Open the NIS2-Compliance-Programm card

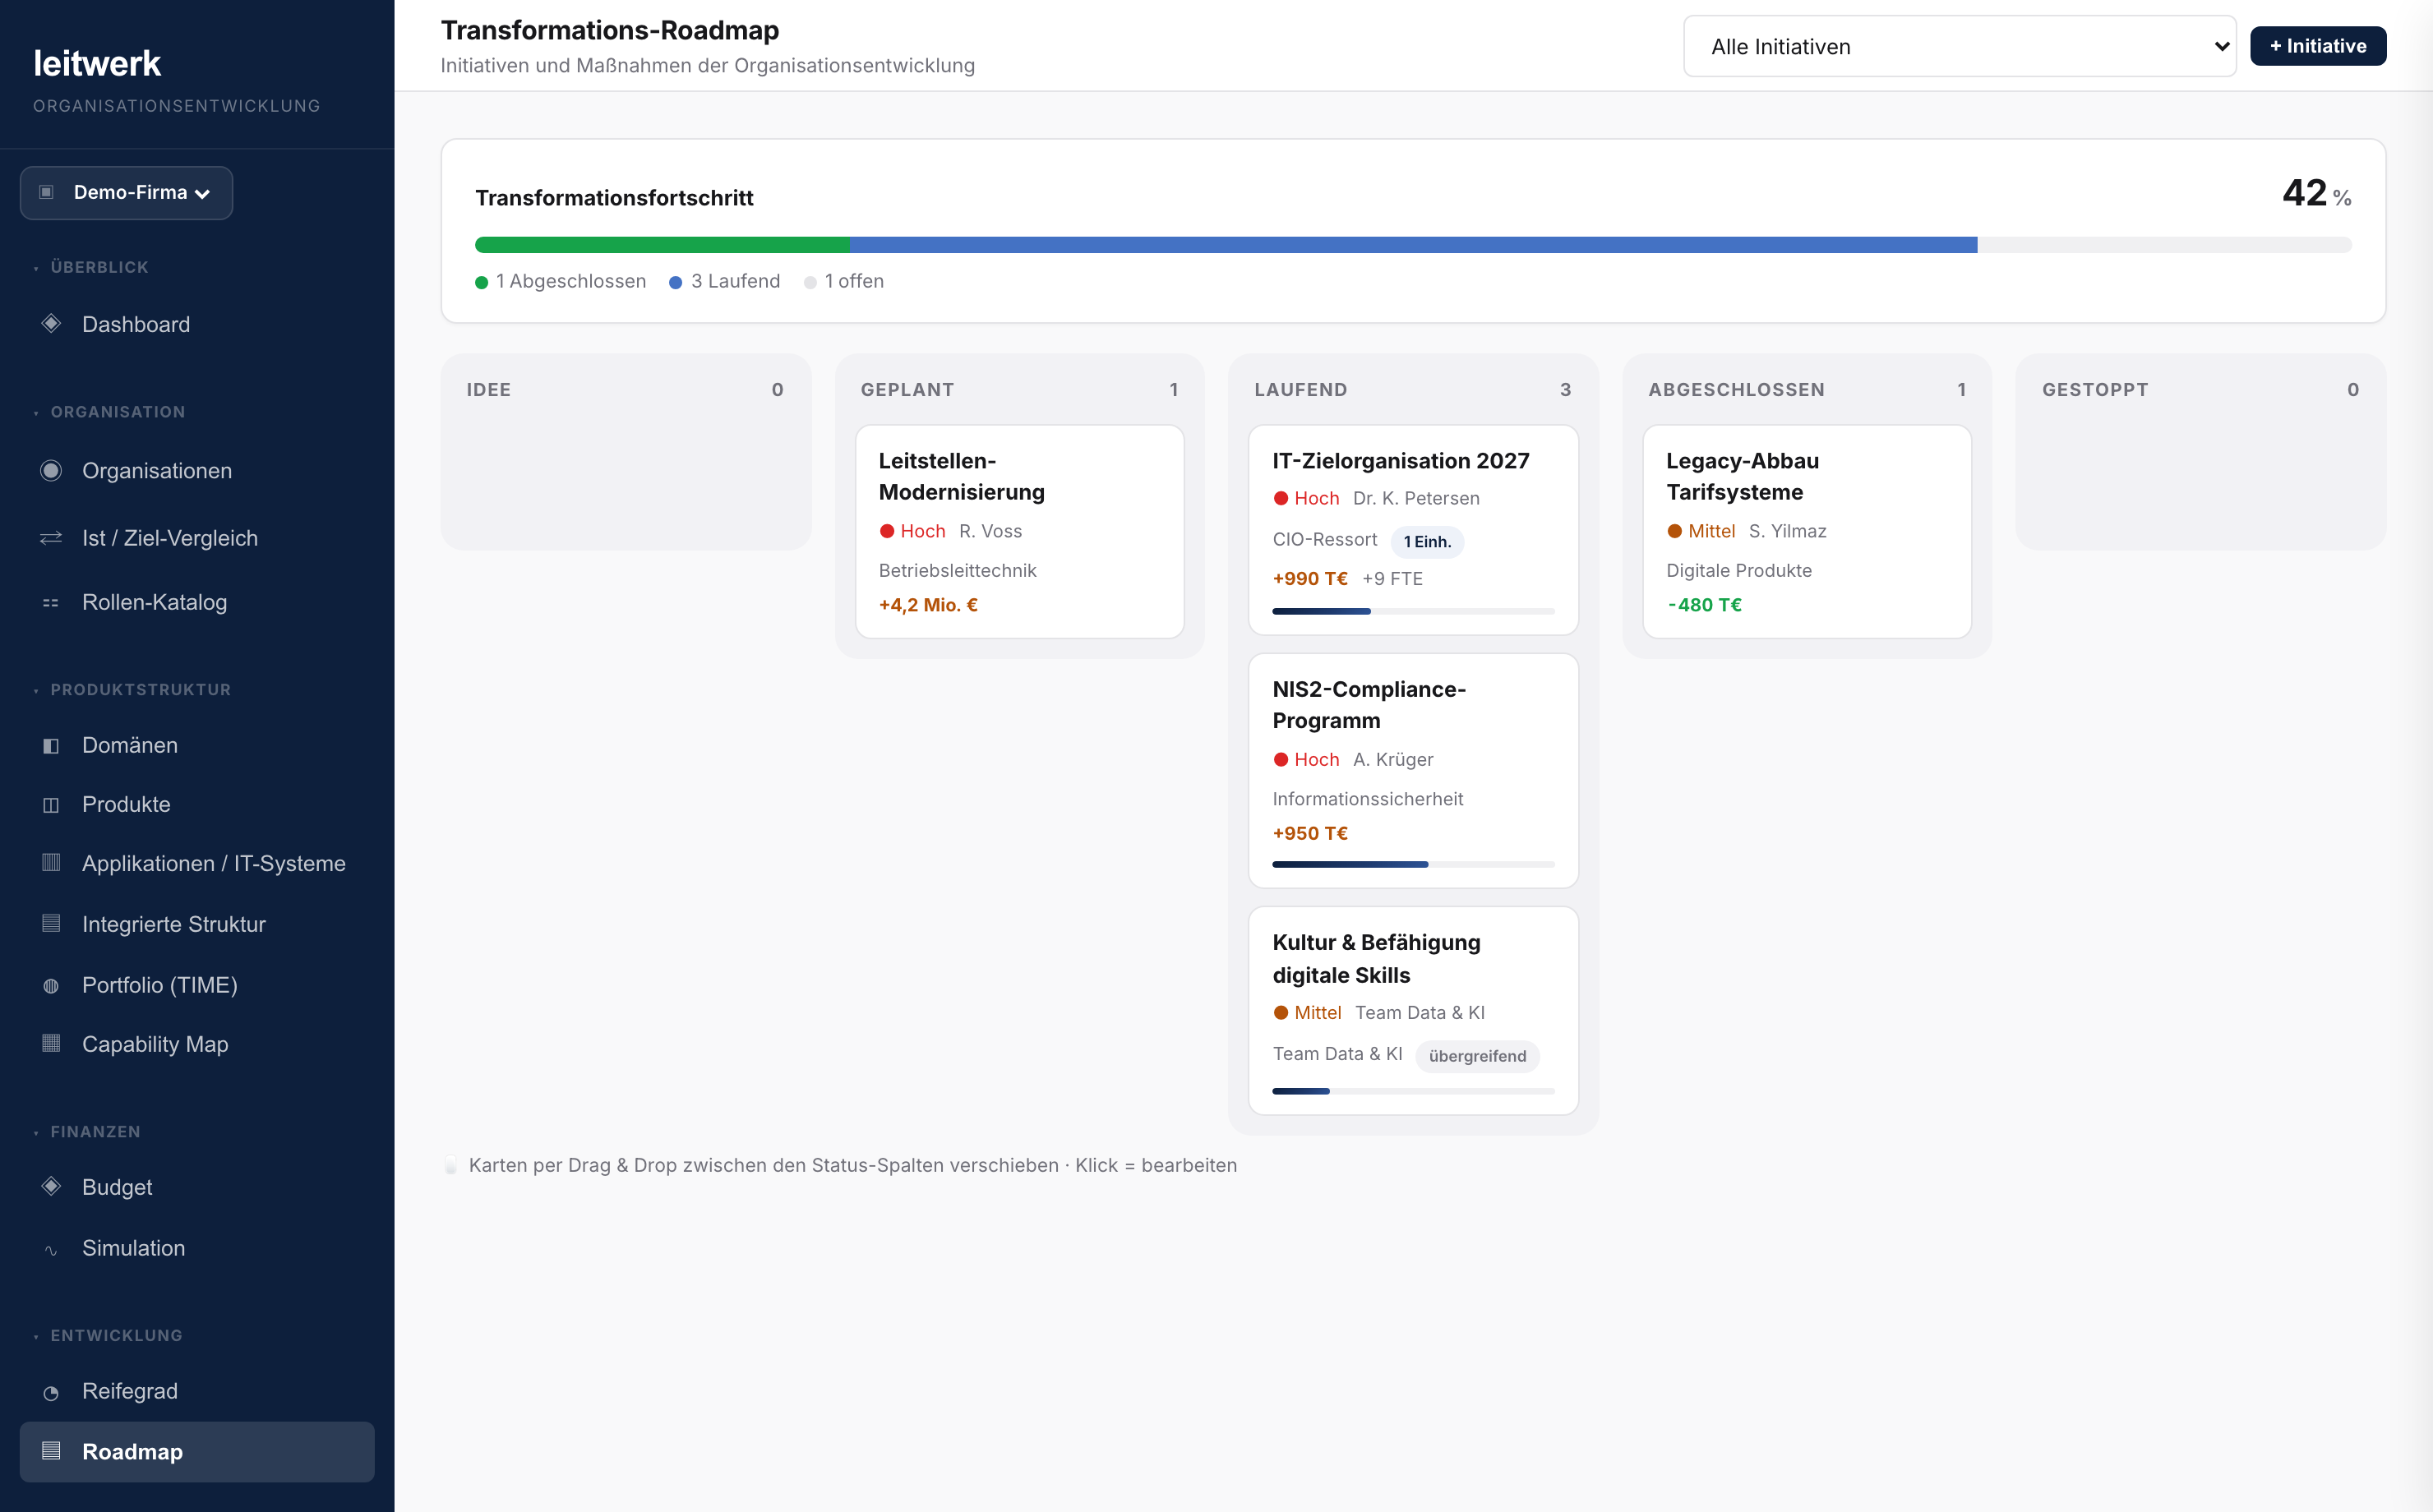tap(1413, 771)
